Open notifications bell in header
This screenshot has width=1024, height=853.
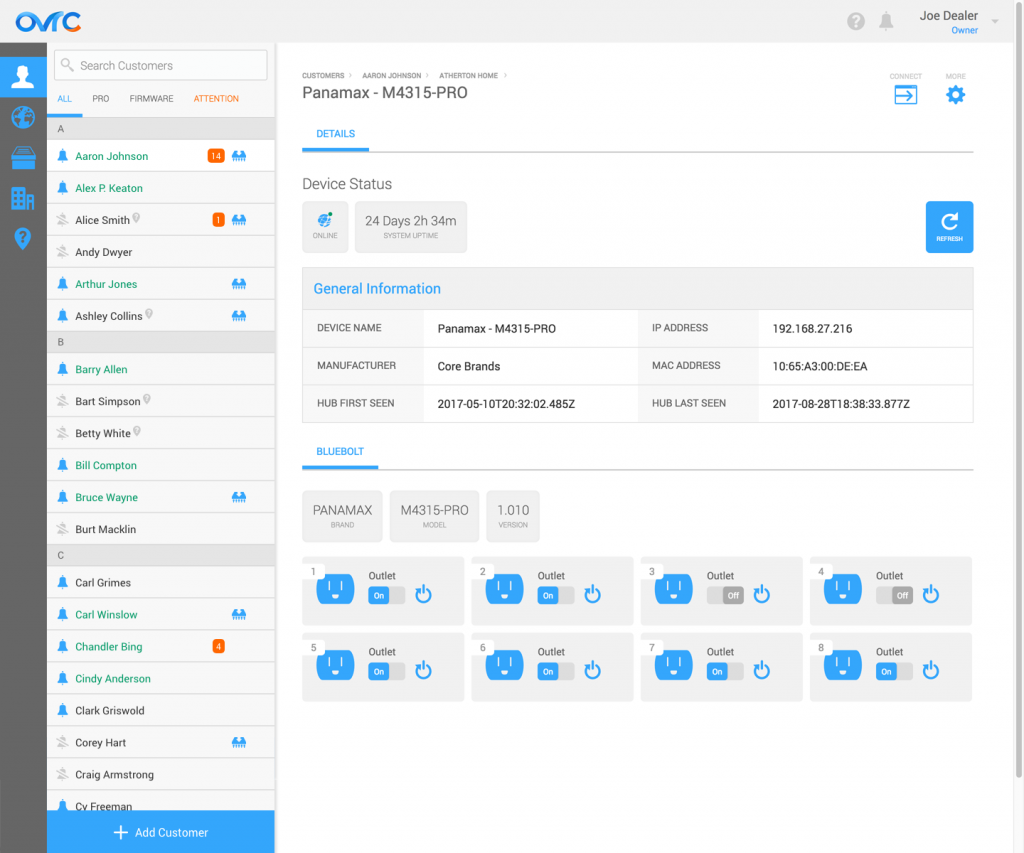[x=886, y=22]
